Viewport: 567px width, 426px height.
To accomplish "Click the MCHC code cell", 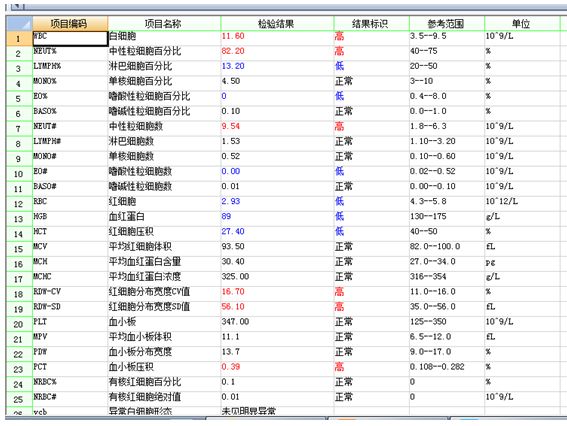I will [x=70, y=279].
